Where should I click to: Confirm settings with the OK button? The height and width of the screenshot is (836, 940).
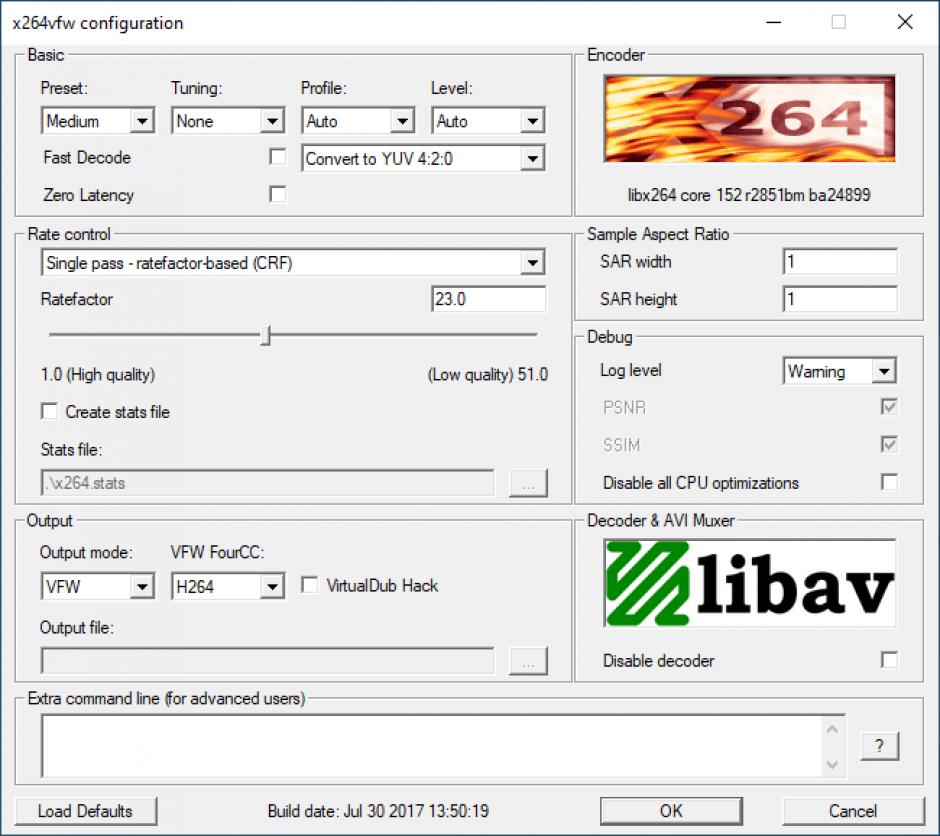coord(671,811)
